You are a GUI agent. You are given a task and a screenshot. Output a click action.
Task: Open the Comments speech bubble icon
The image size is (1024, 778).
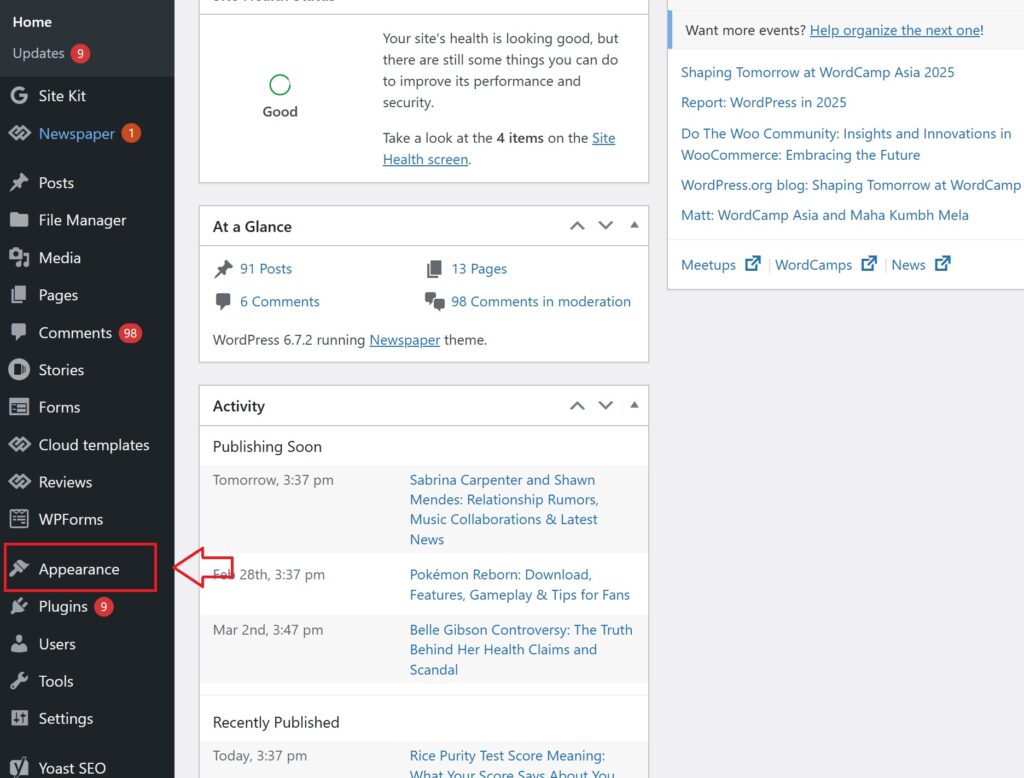[x=19, y=333]
